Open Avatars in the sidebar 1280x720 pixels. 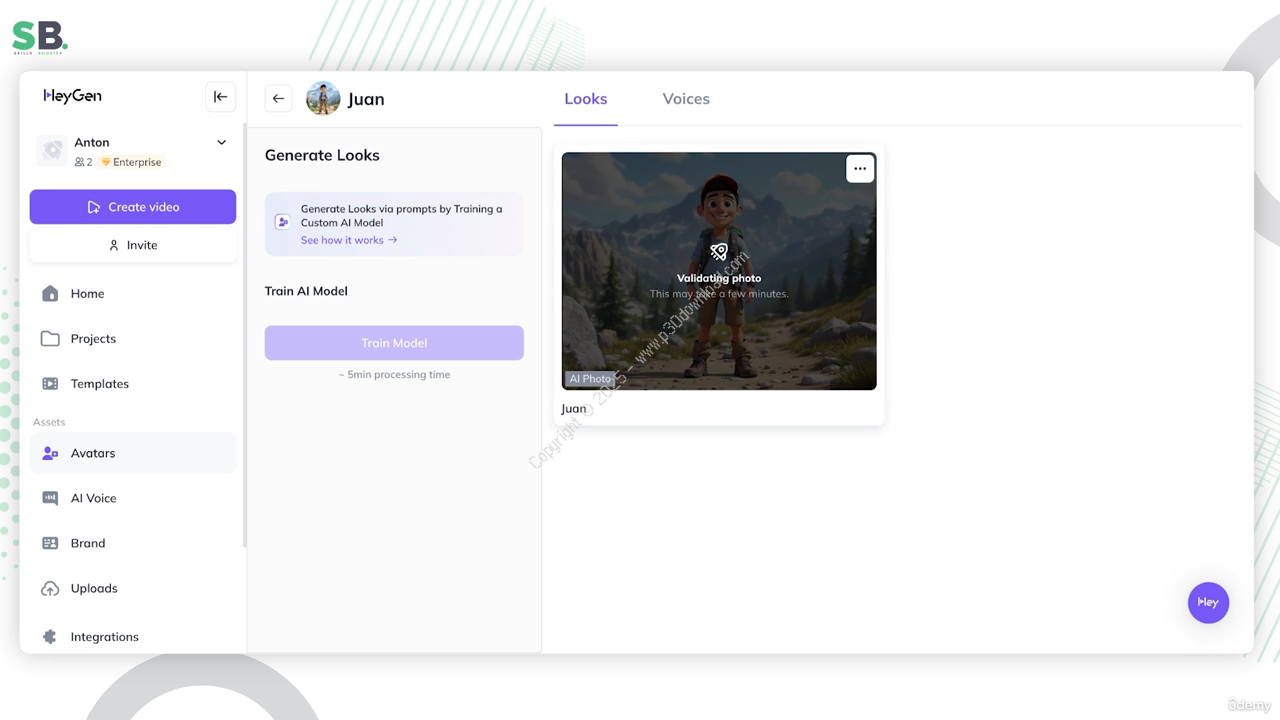click(93, 453)
